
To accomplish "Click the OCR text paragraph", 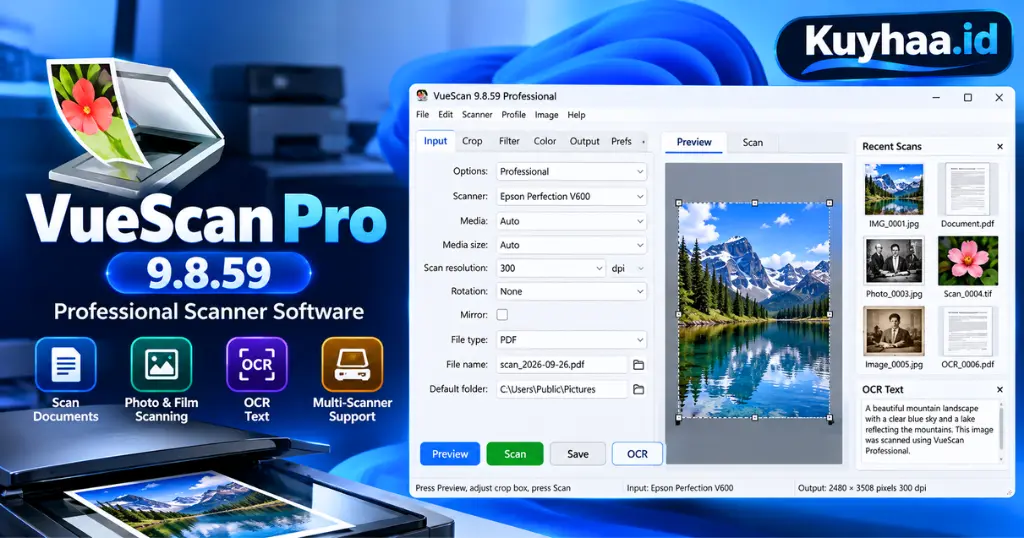I will tap(929, 430).
